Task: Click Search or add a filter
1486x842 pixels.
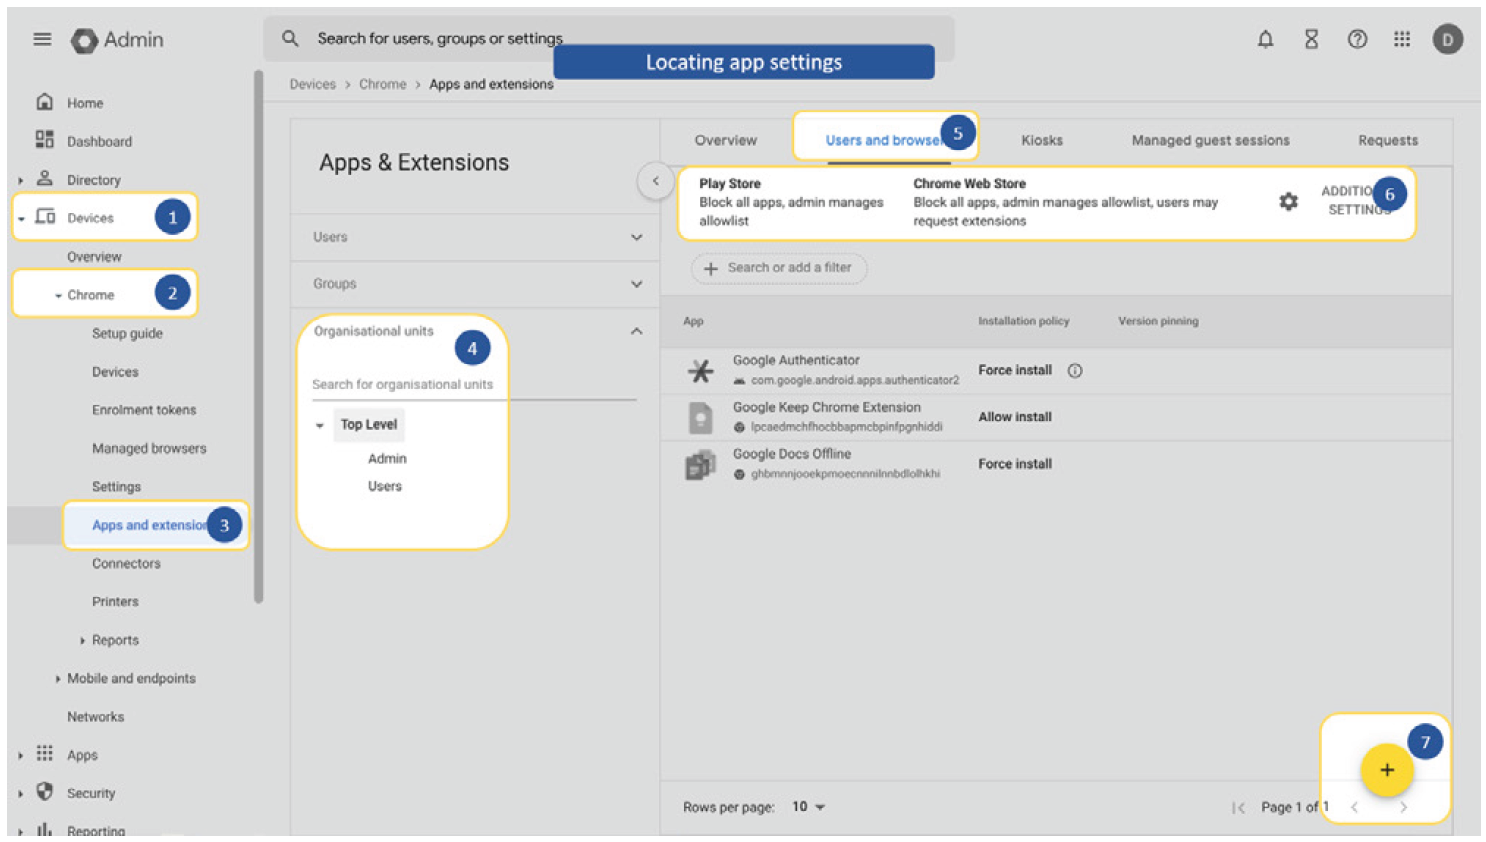Action: click(x=779, y=268)
